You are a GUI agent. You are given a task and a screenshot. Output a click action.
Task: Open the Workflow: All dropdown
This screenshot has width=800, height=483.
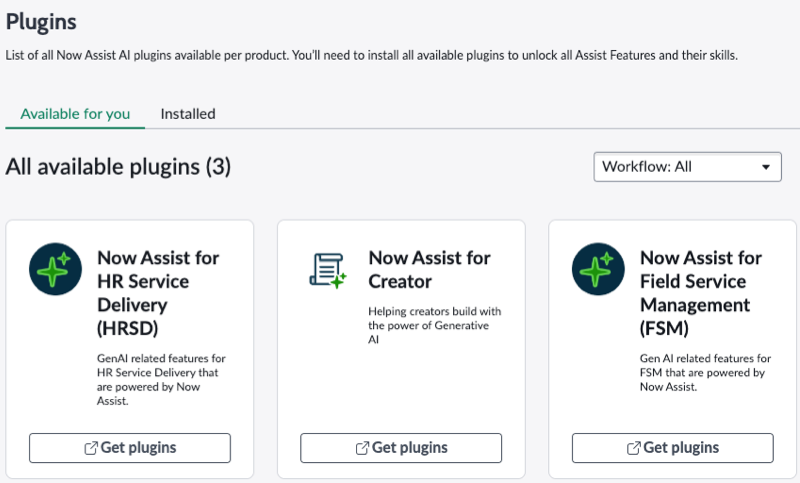(687, 167)
